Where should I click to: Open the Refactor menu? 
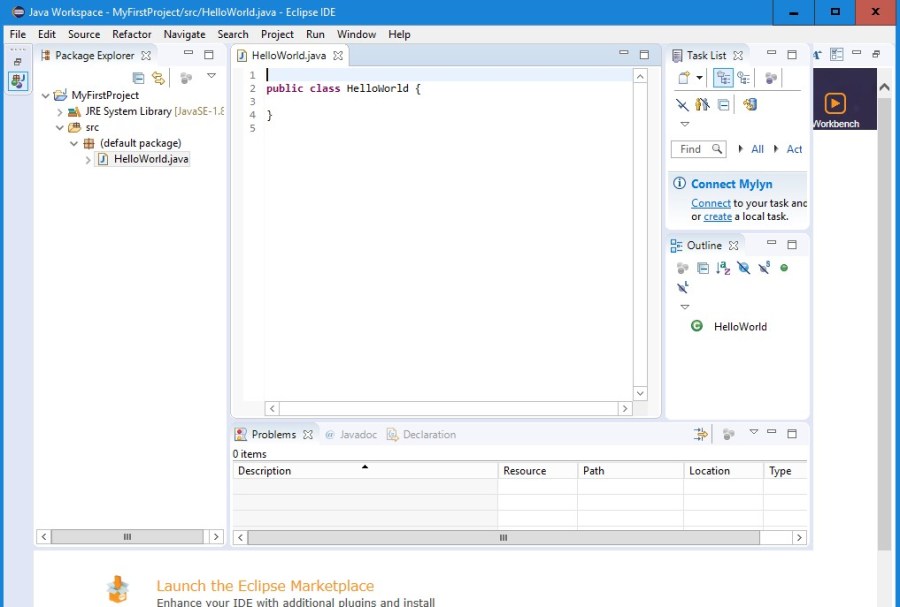(x=132, y=34)
